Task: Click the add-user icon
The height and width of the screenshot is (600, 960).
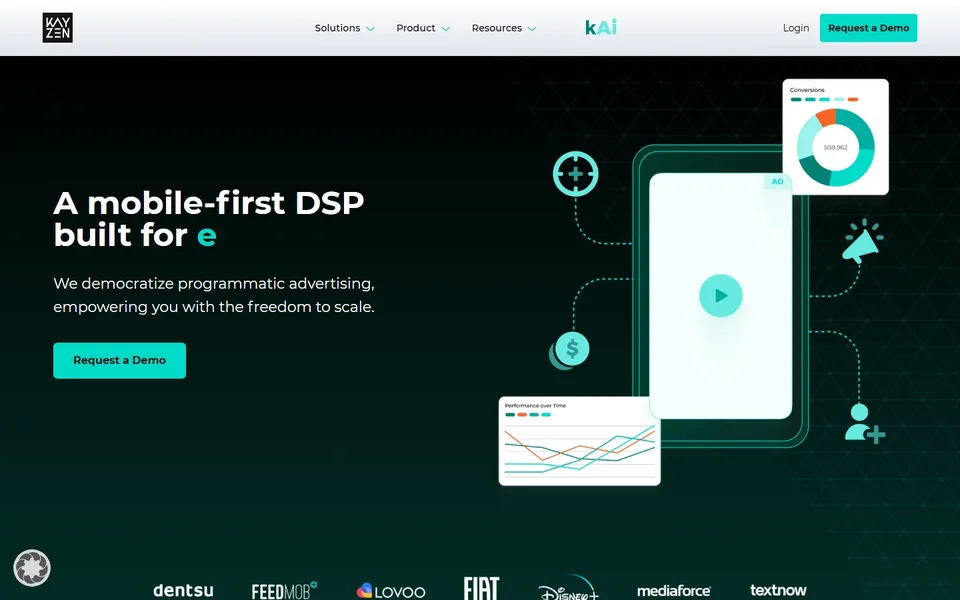Action: (864, 424)
